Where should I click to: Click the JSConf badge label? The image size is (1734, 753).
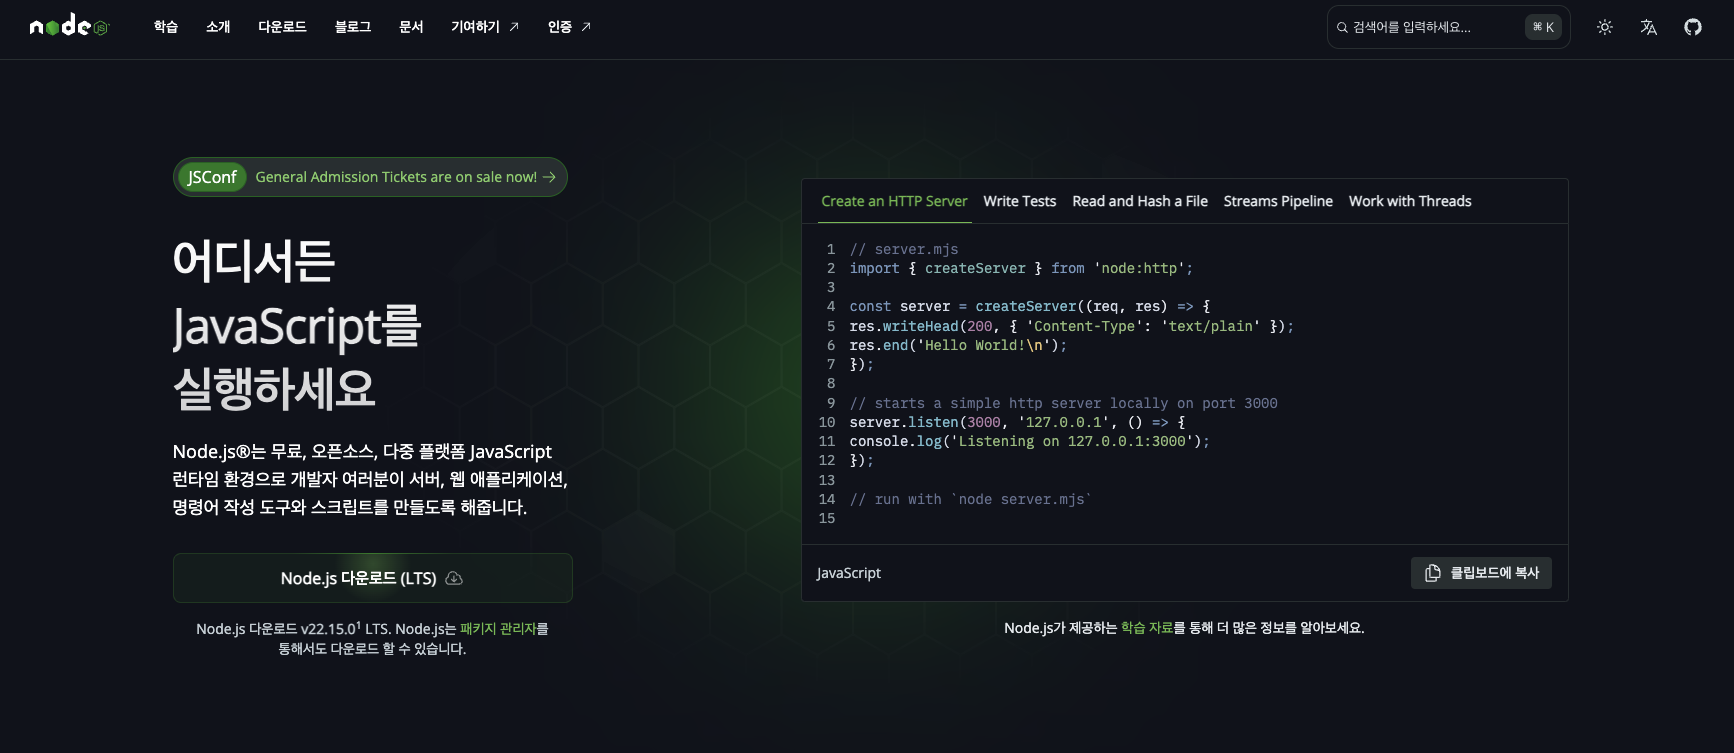point(212,177)
